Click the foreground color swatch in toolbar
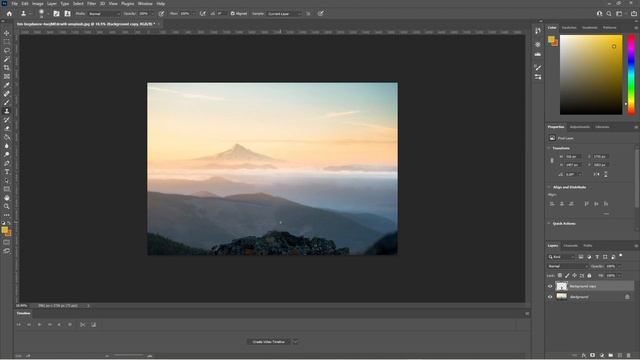This screenshot has height=360, width=640. (x=4, y=230)
